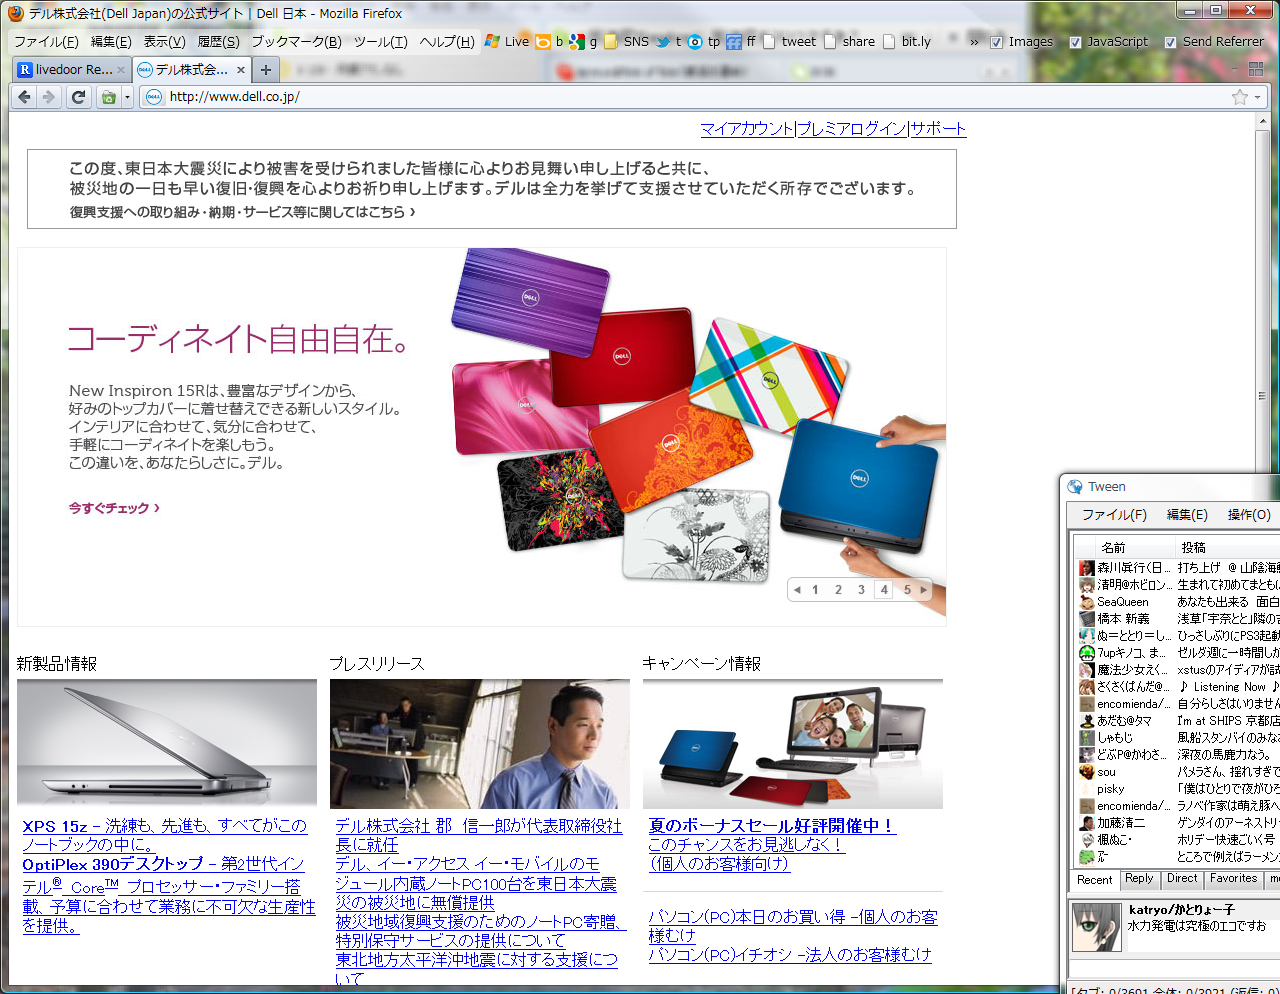
Task: Open the 編集(E) menu in Tween
Action: pos(1187,514)
